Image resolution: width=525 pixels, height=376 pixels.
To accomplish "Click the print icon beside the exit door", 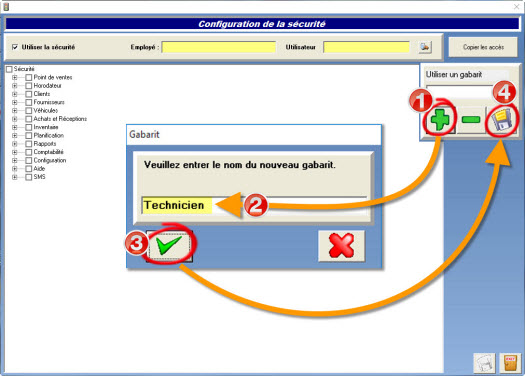I will tap(484, 363).
